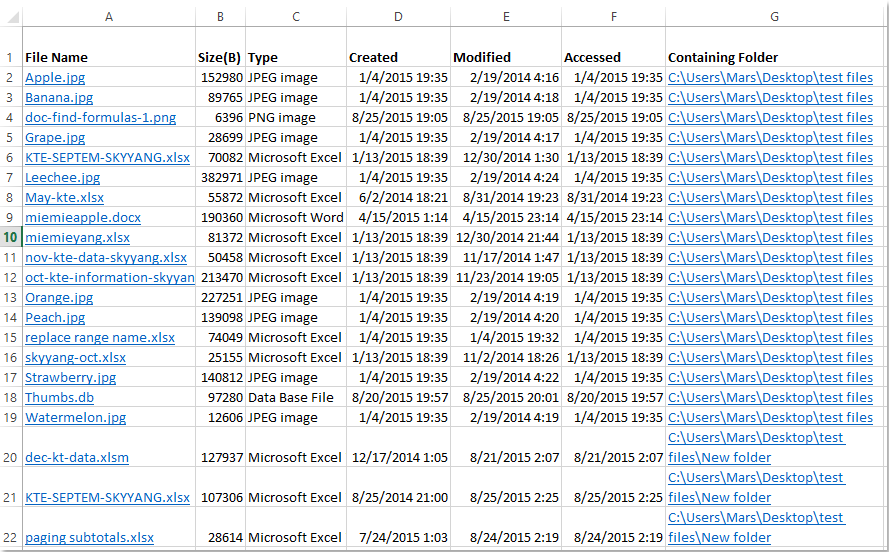Select column A header

pos(108,17)
